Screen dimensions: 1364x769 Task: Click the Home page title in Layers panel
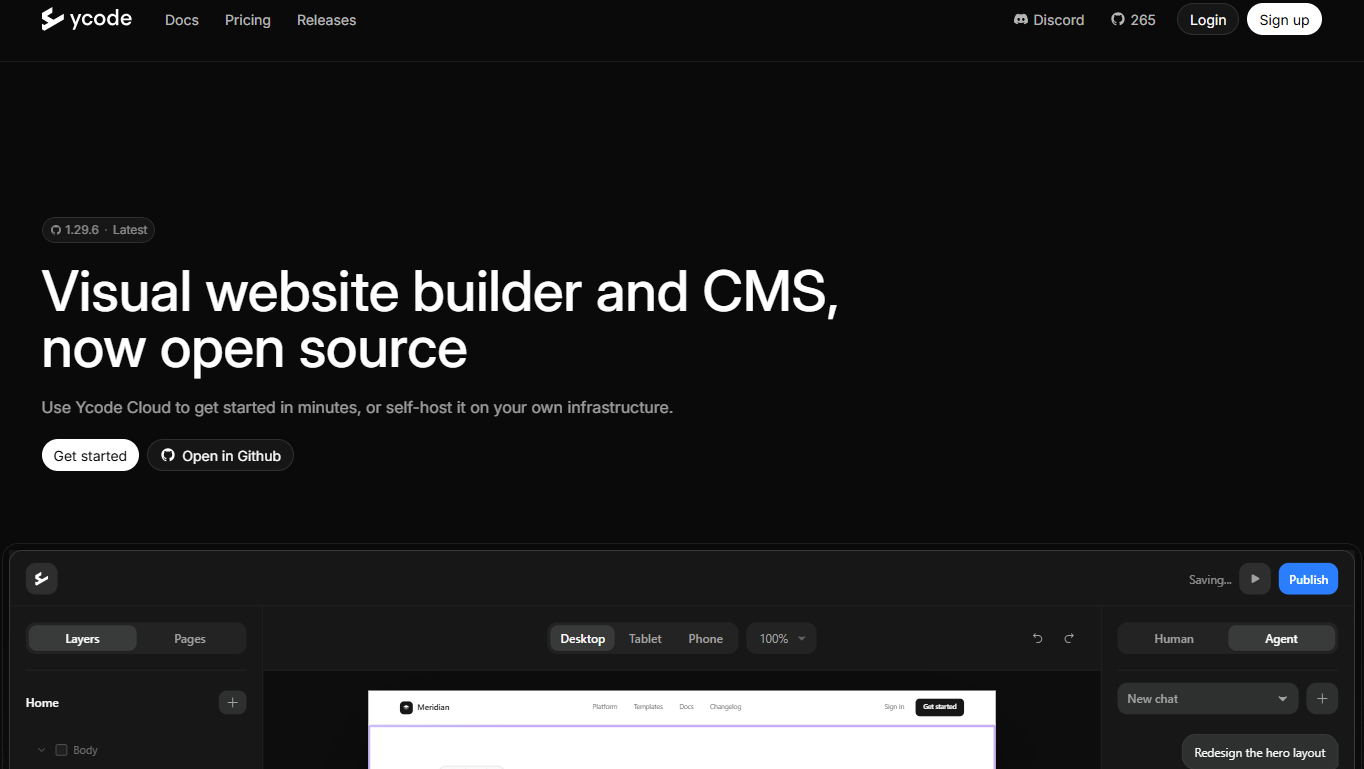[42, 703]
